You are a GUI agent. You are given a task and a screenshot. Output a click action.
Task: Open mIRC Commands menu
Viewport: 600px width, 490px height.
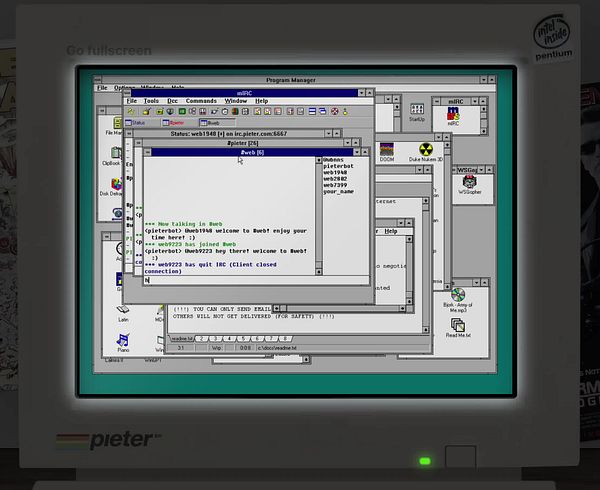pos(201,101)
